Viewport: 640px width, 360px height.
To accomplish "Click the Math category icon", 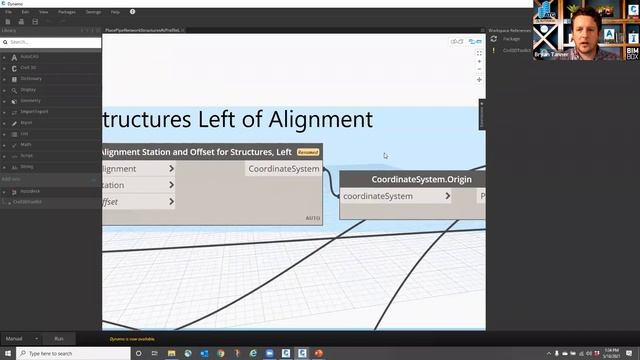I will [14, 145].
